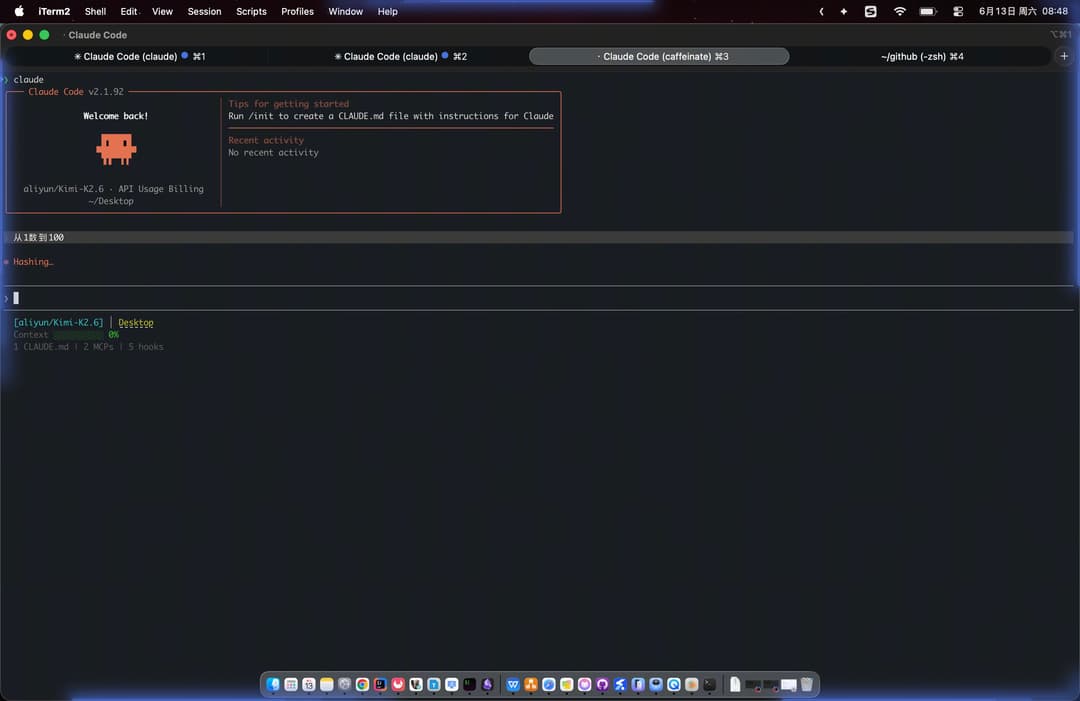Click the 1 CLAUDE.md | 2 MCPs | 5 hooks line

tap(88, 346)
